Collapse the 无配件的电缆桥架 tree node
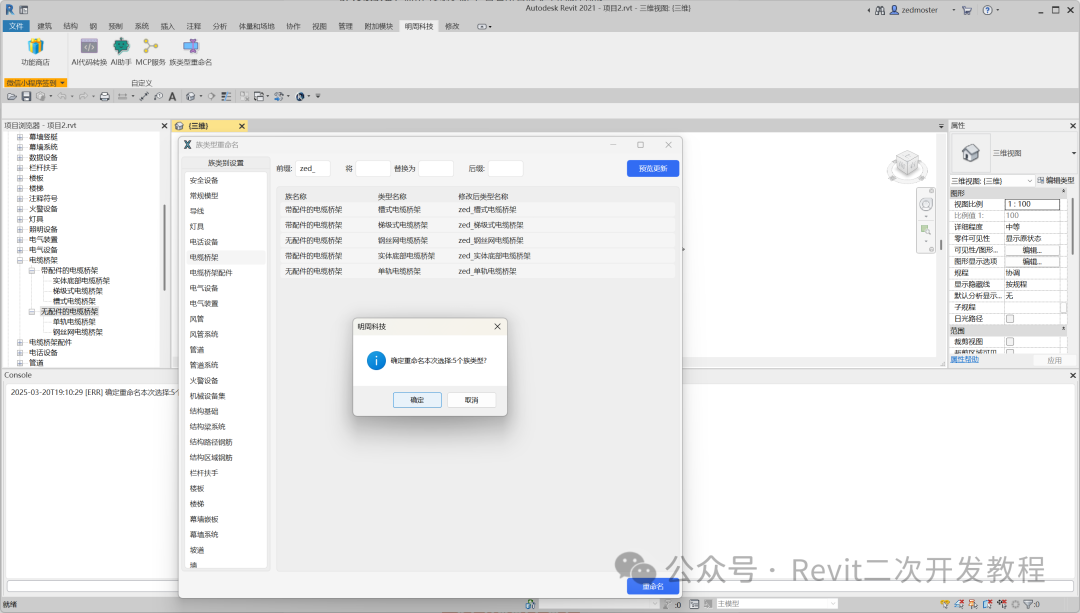 [32, 312]
